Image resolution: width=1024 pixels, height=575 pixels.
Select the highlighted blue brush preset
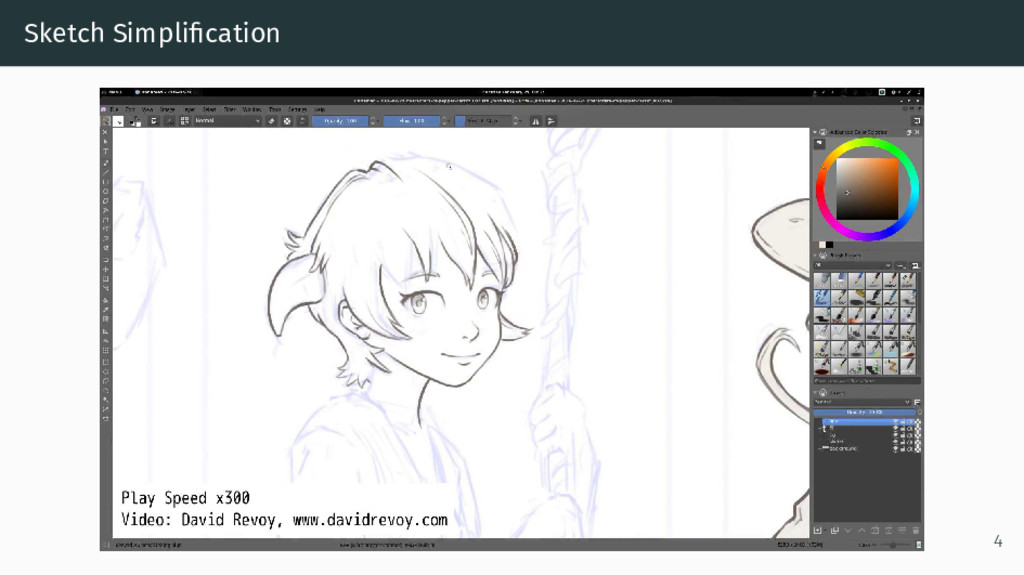(x=822, y=298)
